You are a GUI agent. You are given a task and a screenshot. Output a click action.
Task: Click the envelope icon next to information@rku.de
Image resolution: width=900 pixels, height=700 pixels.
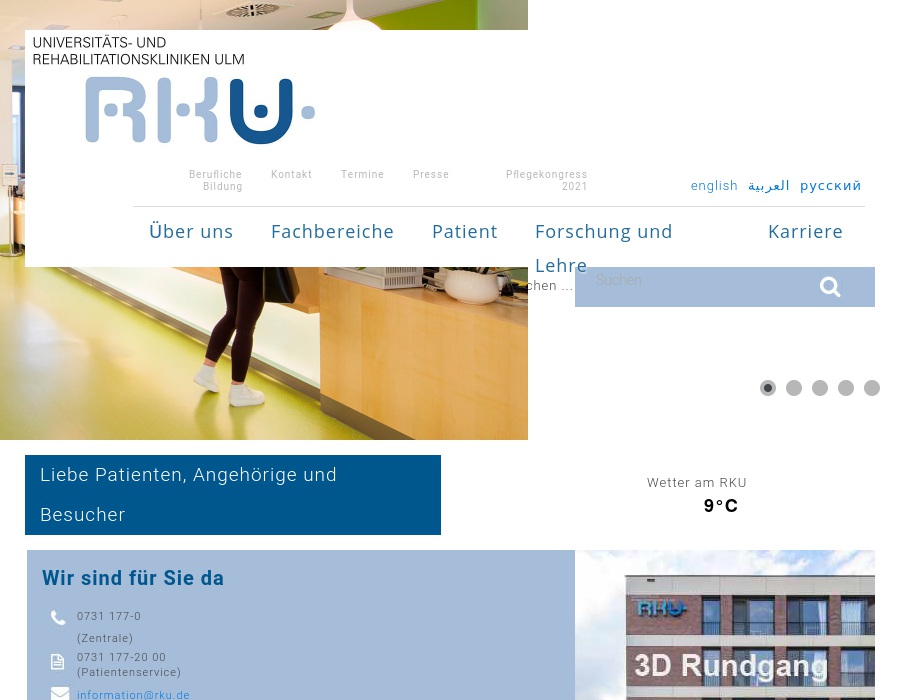click(60, 692)
